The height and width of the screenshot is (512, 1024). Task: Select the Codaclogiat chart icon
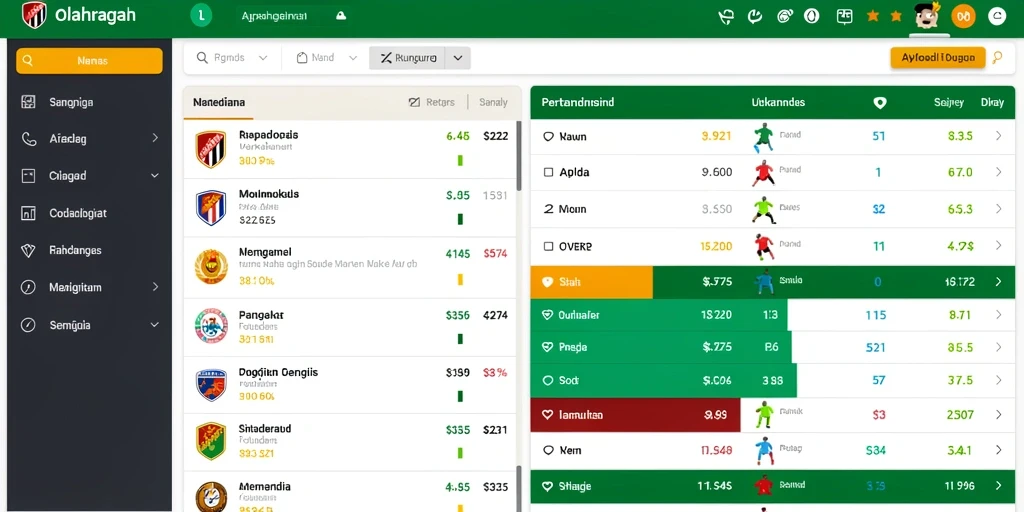(28, 213)
